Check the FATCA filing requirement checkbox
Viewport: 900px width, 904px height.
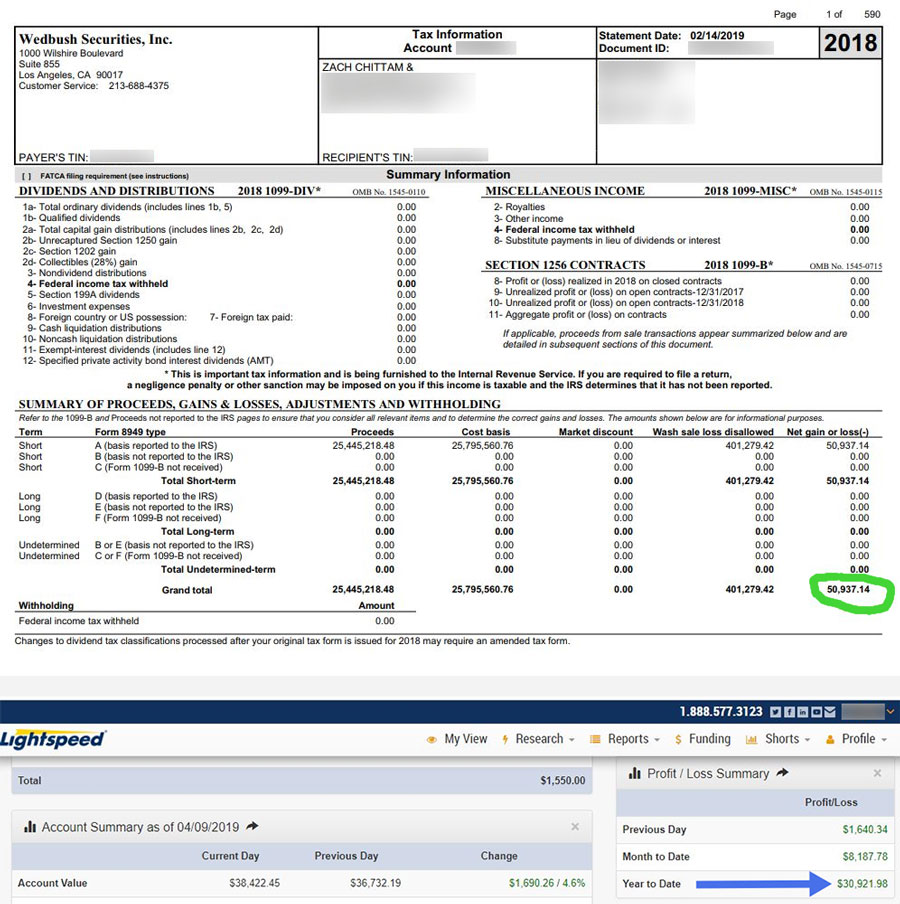(x=26, y=177)
